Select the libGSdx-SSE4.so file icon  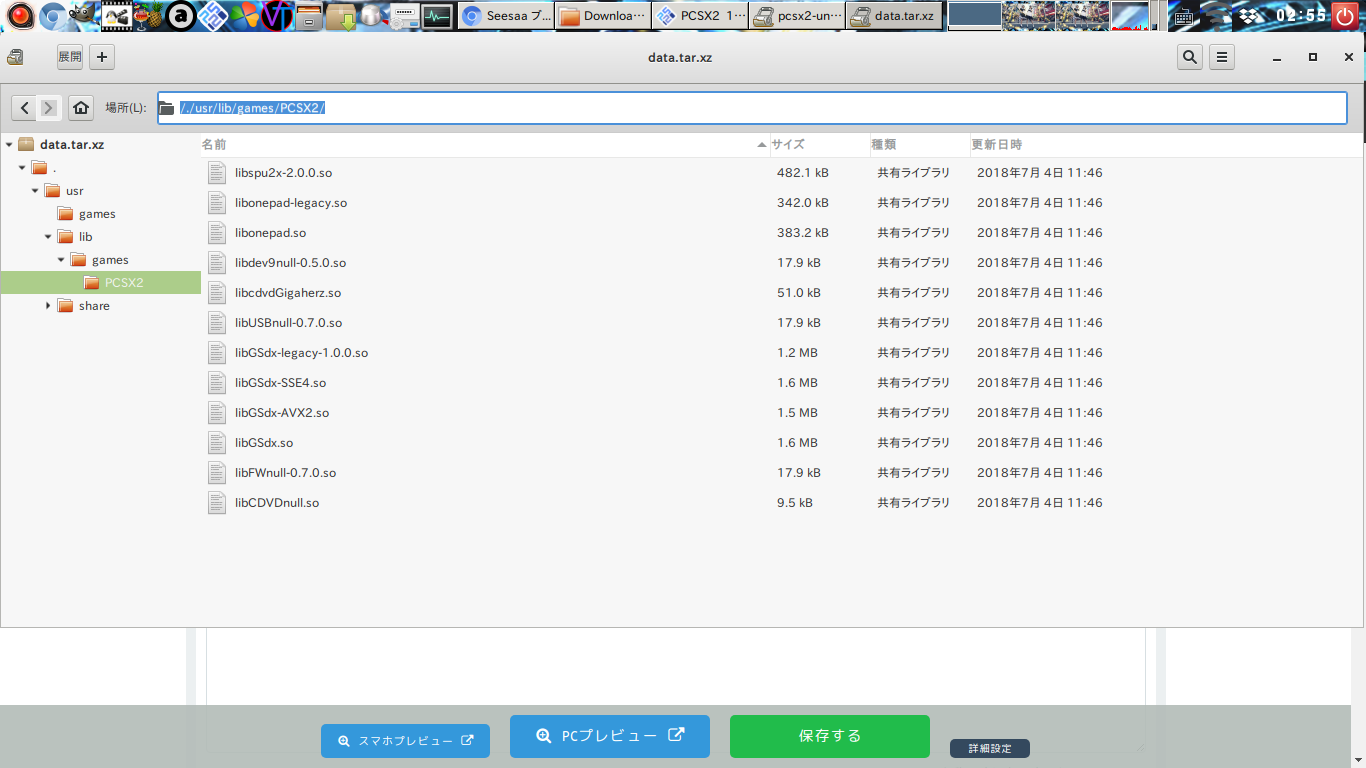[217, 383]
